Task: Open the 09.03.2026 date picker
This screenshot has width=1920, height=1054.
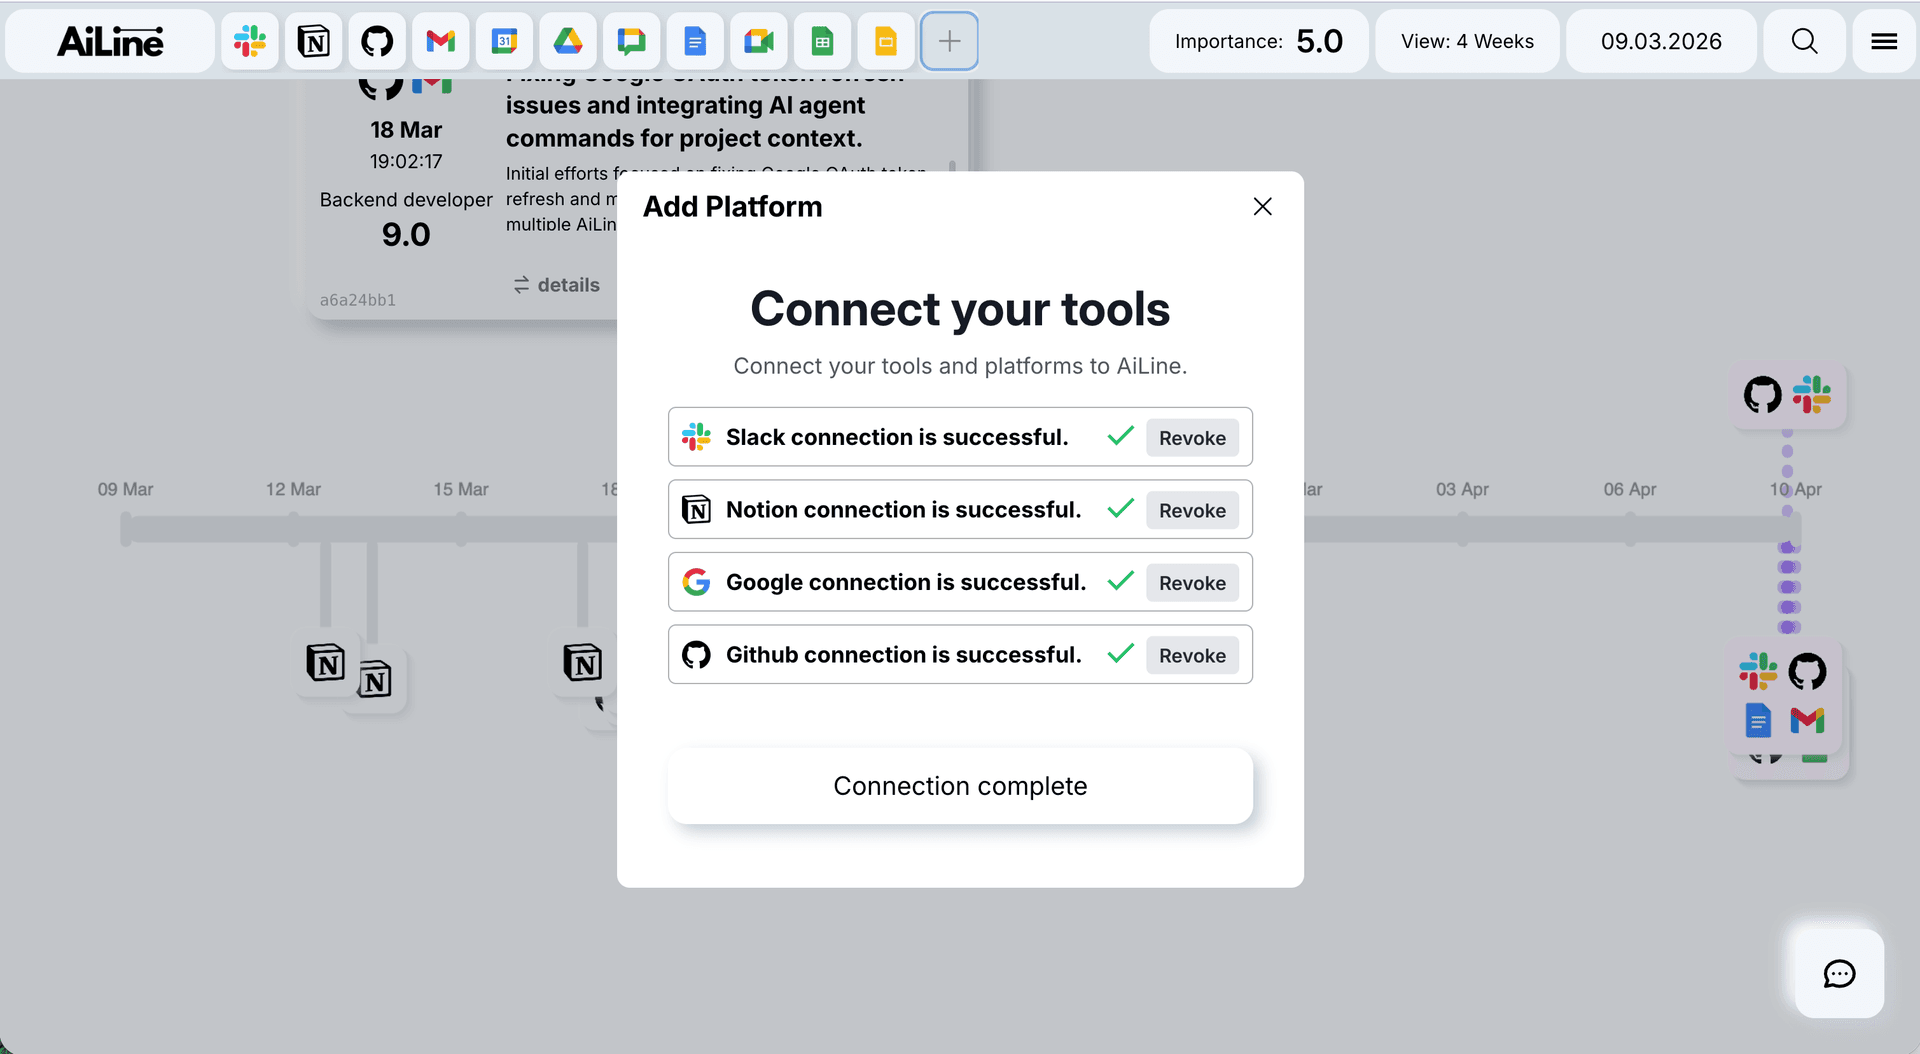Action: pyautogui.click(x=1661, y=41)
